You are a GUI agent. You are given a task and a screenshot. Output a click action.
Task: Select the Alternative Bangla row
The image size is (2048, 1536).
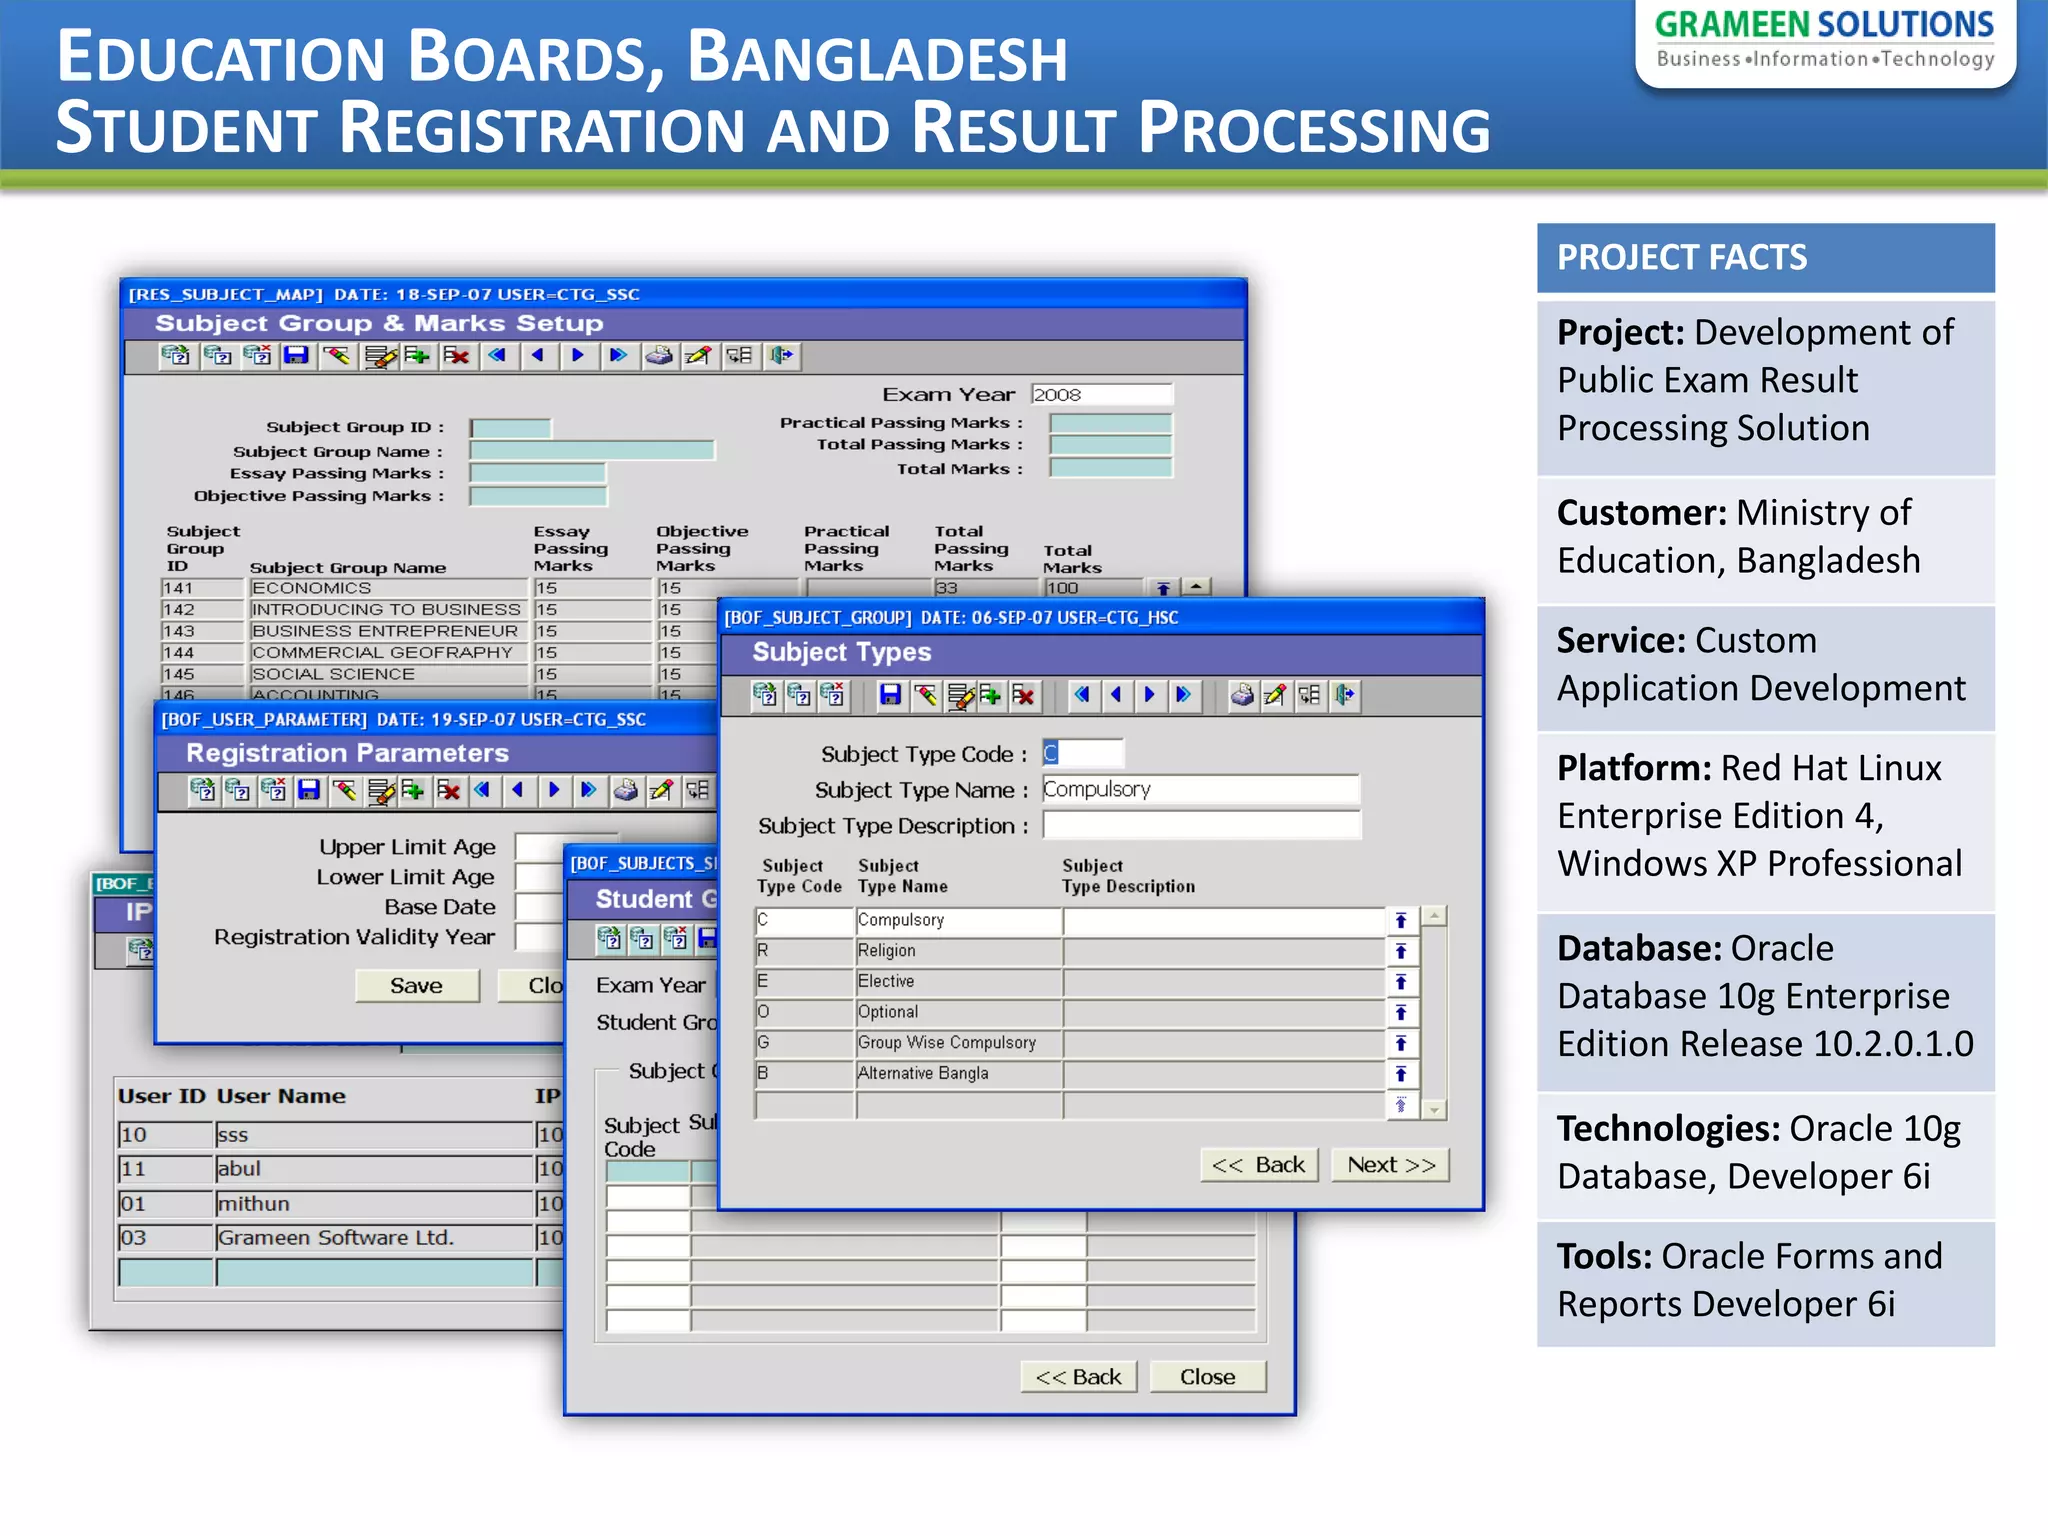pos(1070,1074)
